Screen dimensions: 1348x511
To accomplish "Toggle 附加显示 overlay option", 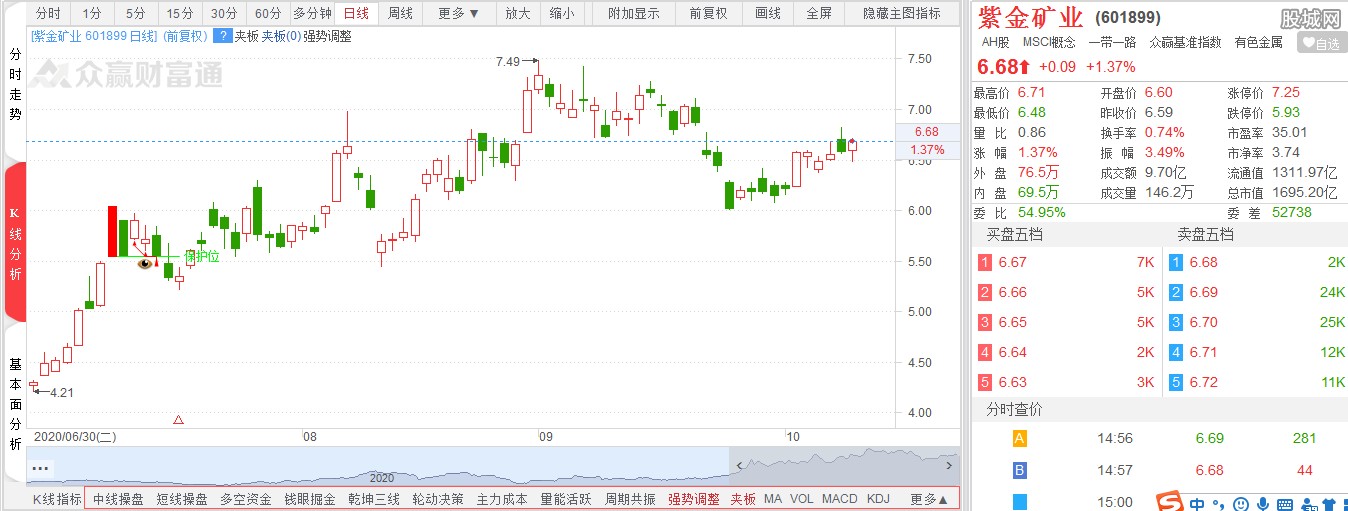I will (x=634, y=14).
